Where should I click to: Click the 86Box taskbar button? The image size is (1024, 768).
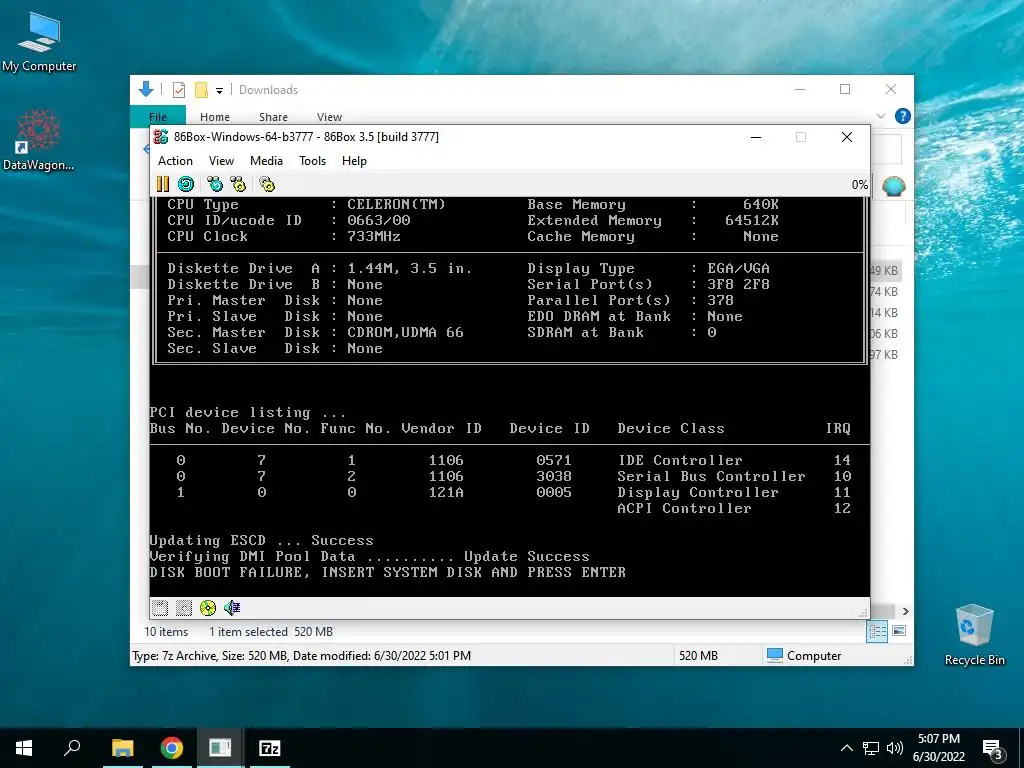pyautogui.click(x=220, y=748)
